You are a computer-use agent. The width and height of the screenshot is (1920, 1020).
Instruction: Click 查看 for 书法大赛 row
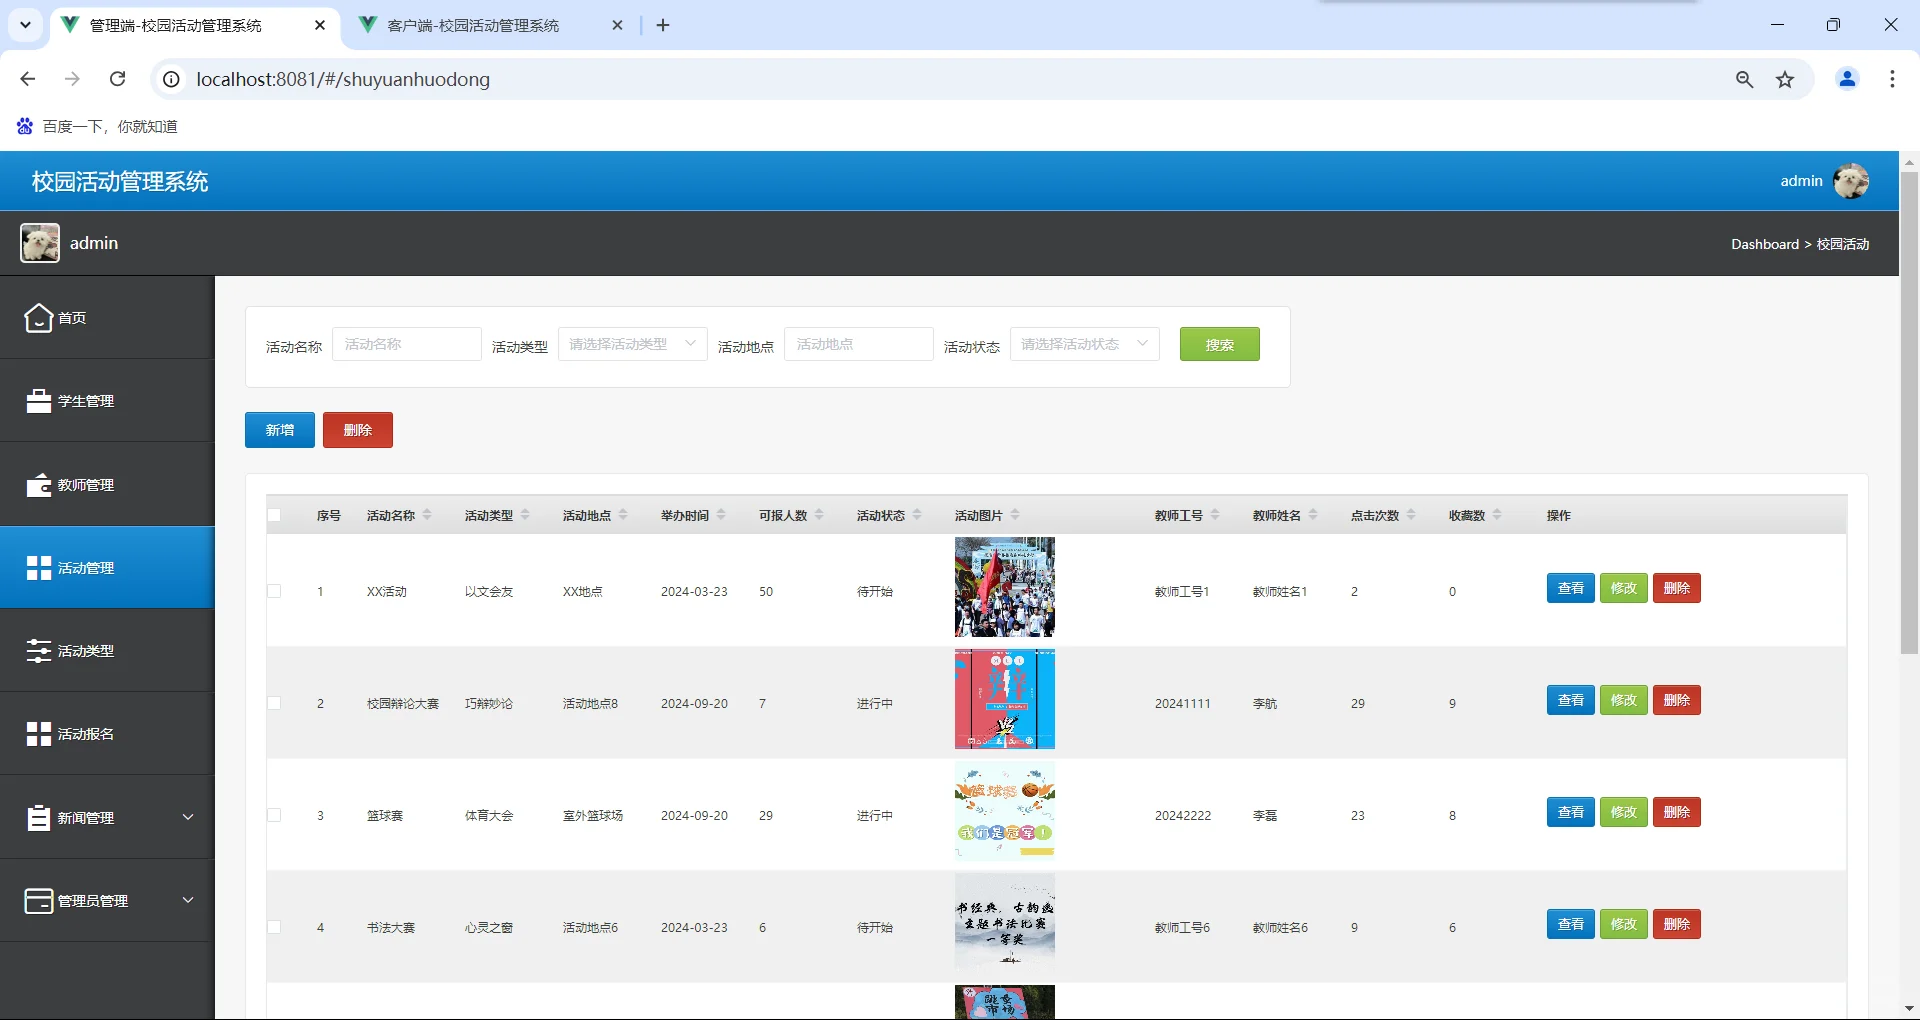(1571, 924)
